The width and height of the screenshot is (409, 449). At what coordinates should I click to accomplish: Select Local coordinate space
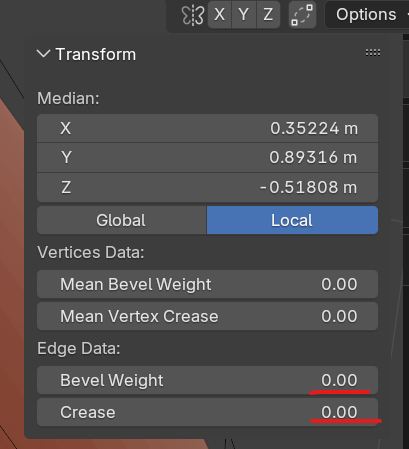click(292, 220)
